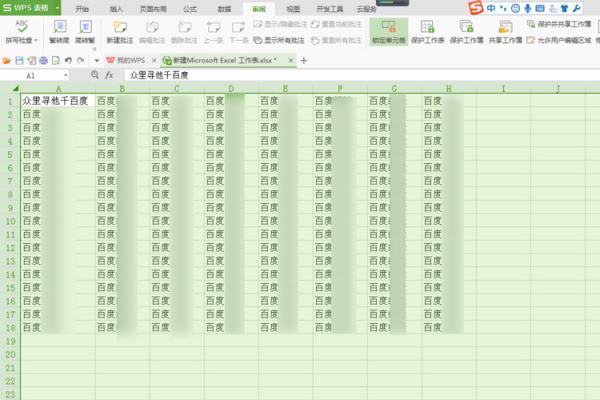Click the Print Preview icon in quick toolbar
The height and width of the screenshot is (400, 600).
pos(56,60)
